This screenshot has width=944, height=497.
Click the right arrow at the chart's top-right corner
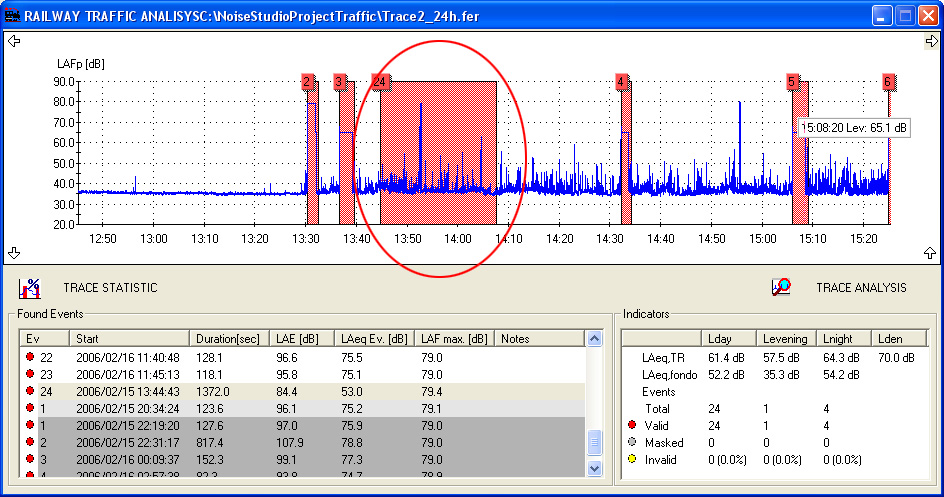[931, 41]
